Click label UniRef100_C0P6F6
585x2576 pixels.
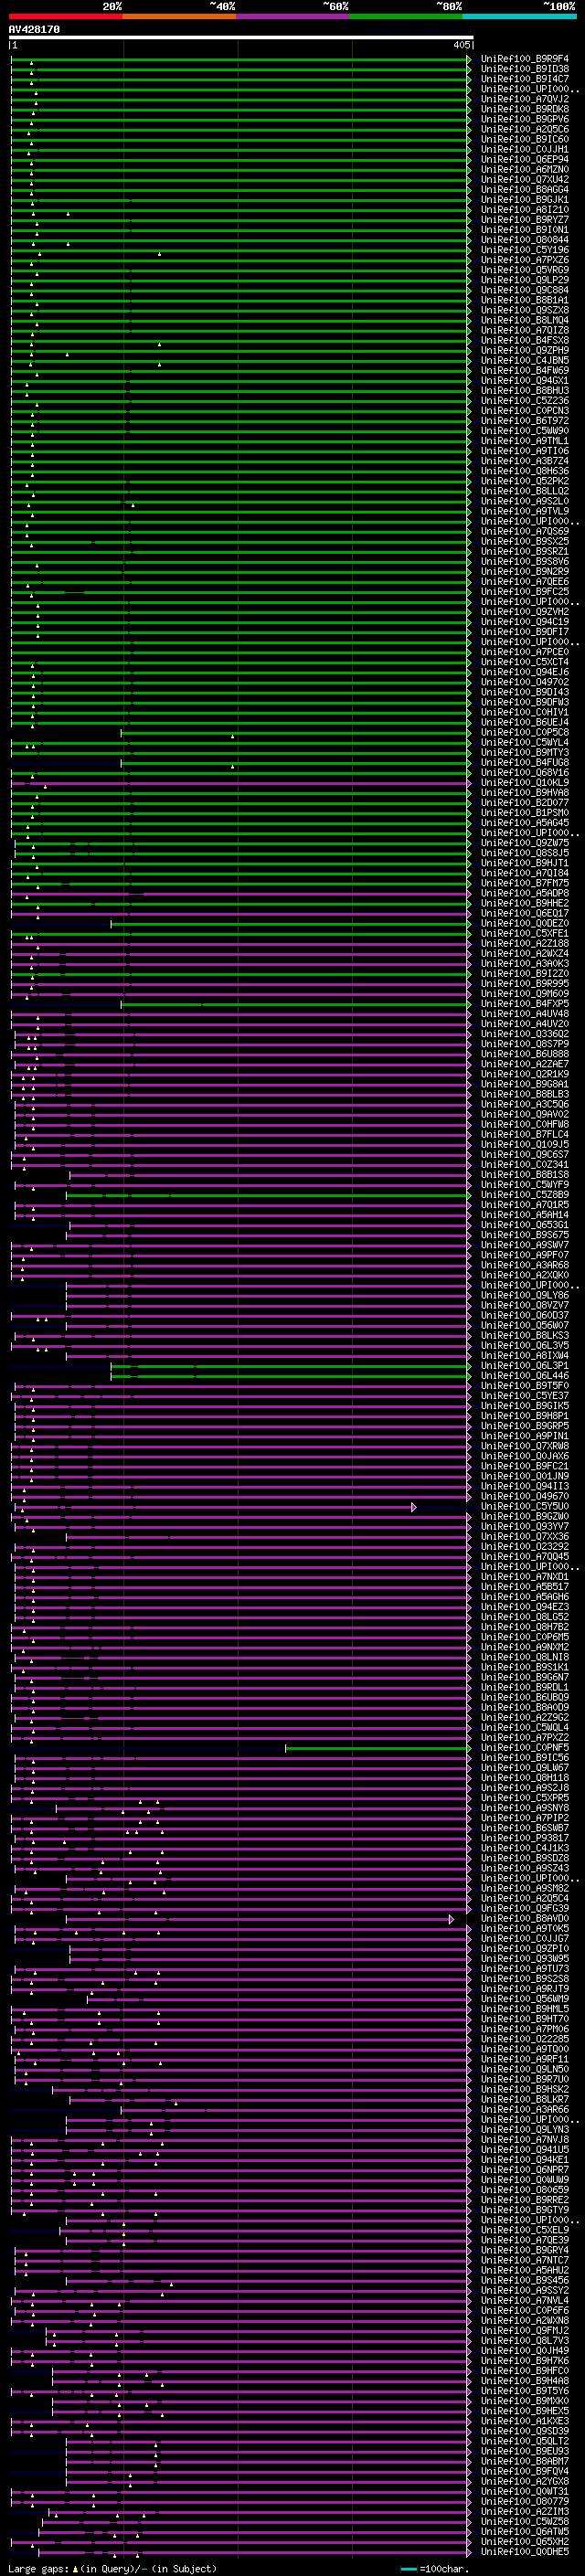525,2311
